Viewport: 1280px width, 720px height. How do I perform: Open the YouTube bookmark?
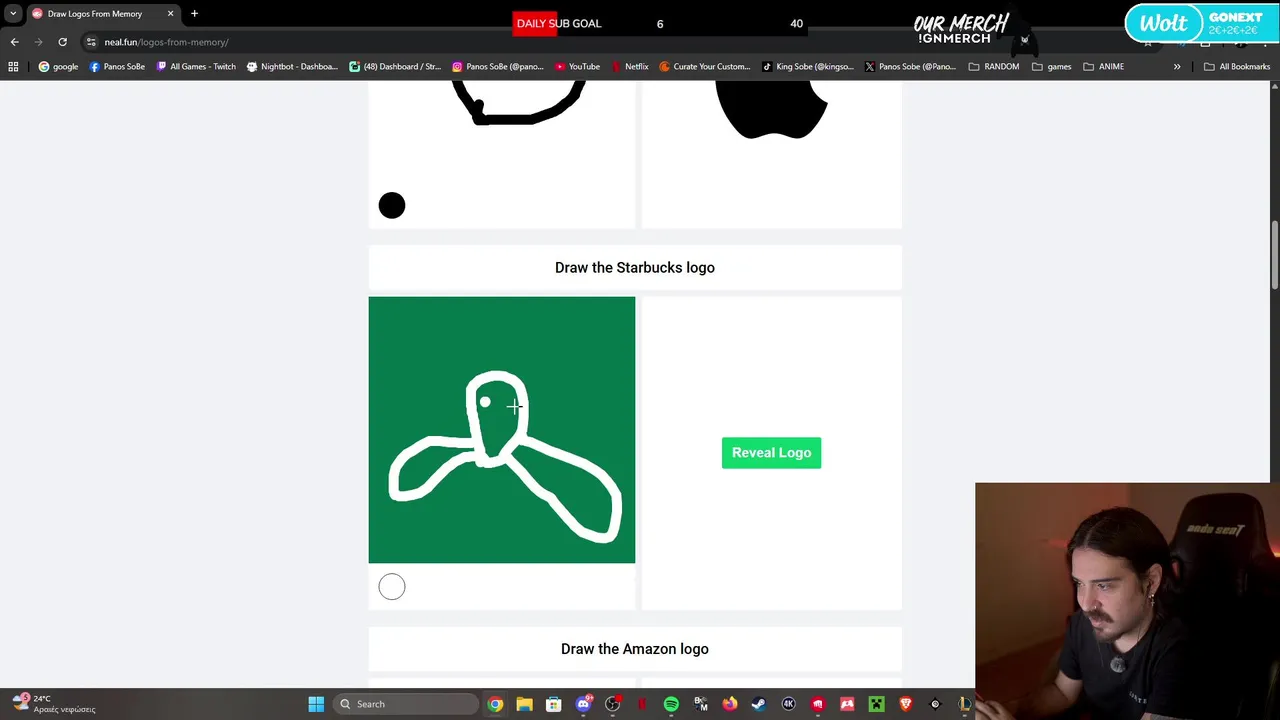[577, 67]
